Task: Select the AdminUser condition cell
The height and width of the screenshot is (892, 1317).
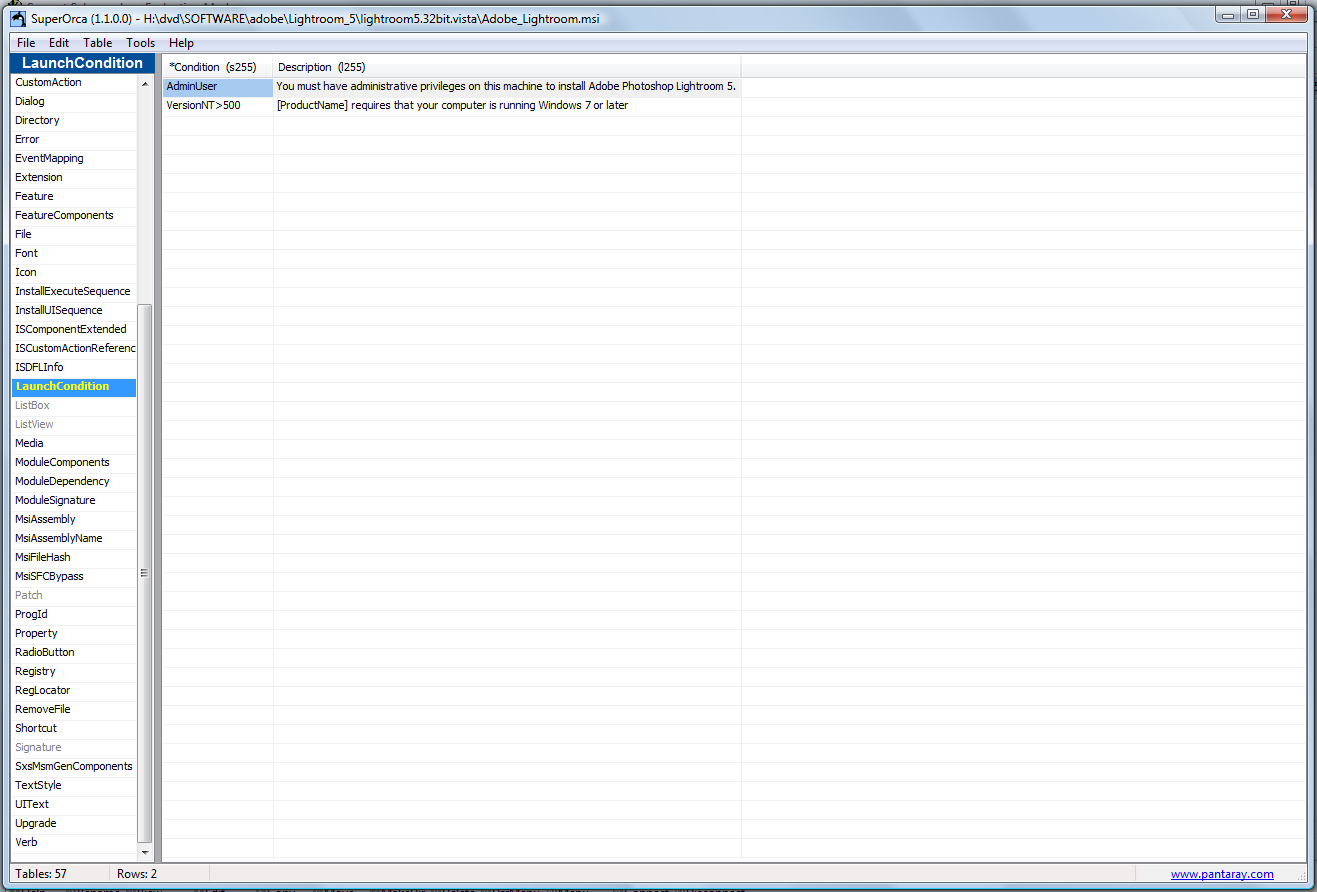Action: point(218,87)
